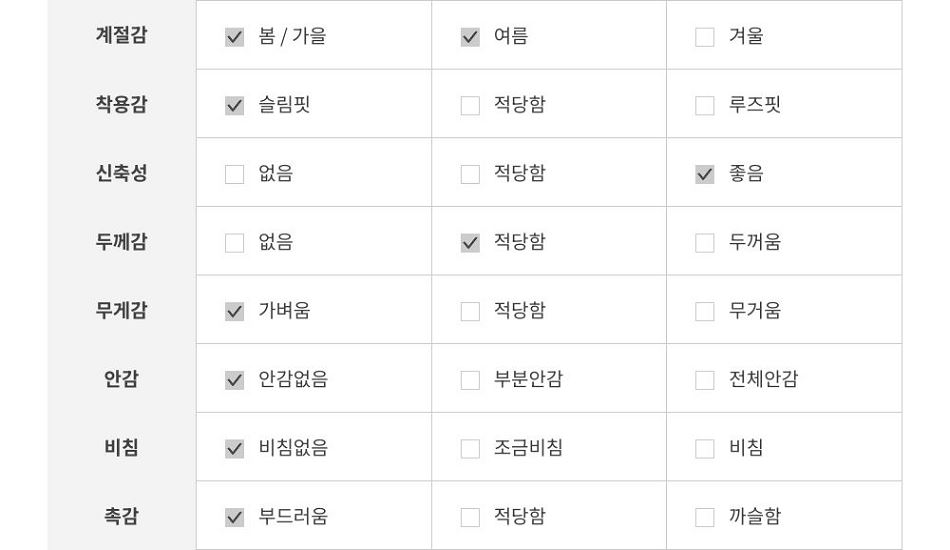Uncheck the 부드러움 checkbox
The height and width of the screenshot is (550, 950).
pos(234,517)
